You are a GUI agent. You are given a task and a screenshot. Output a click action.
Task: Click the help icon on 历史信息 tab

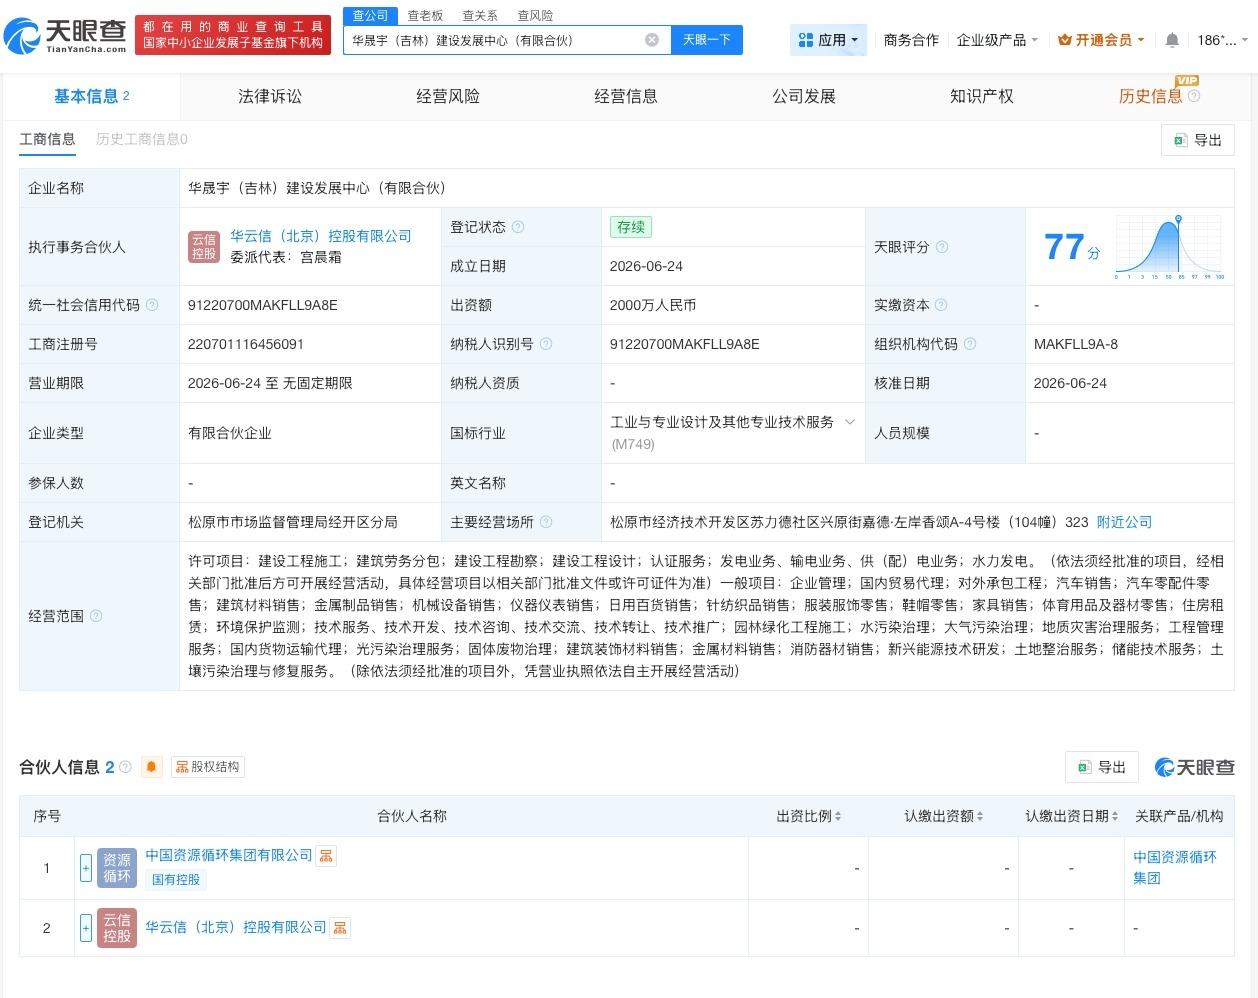tap(1194, 96)
